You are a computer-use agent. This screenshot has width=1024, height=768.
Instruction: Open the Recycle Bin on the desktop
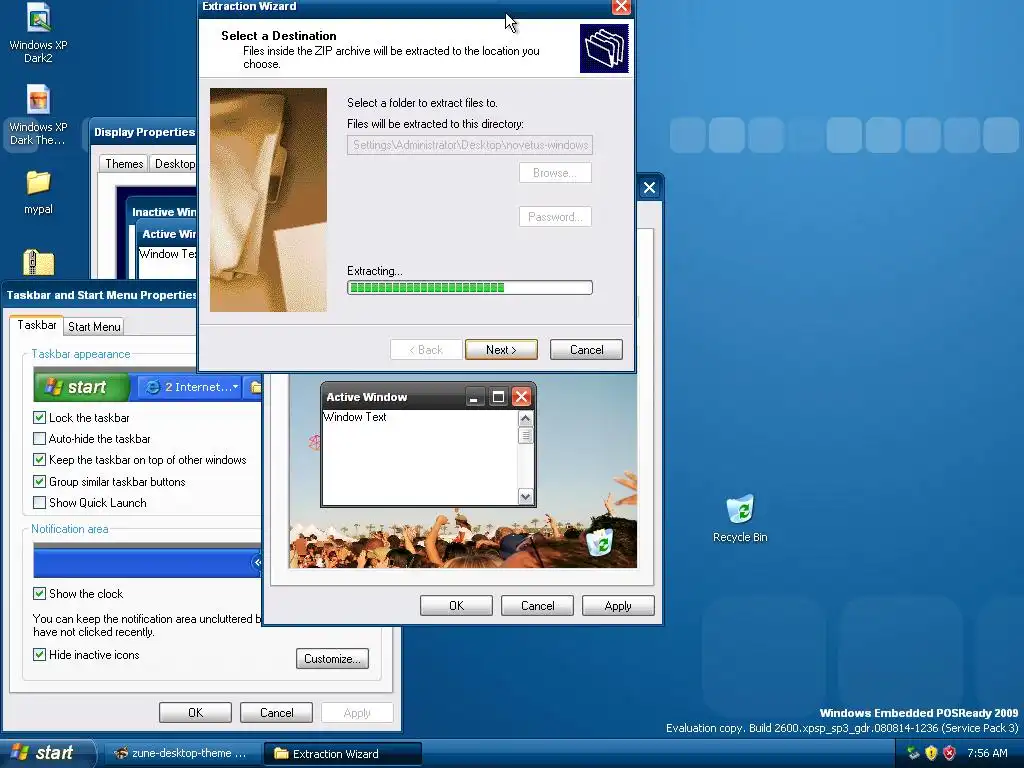coord(740,519)
